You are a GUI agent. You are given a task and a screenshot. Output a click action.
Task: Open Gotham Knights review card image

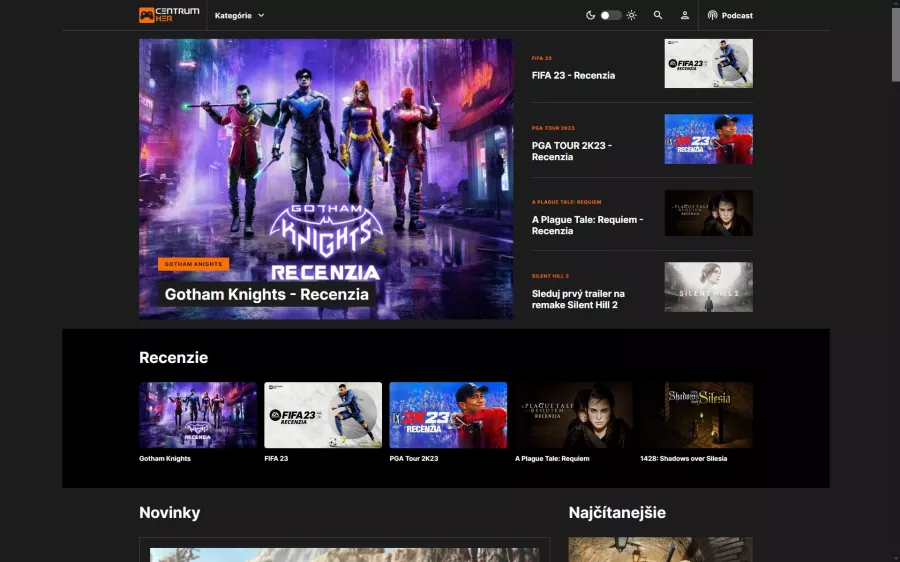[197, 415]
